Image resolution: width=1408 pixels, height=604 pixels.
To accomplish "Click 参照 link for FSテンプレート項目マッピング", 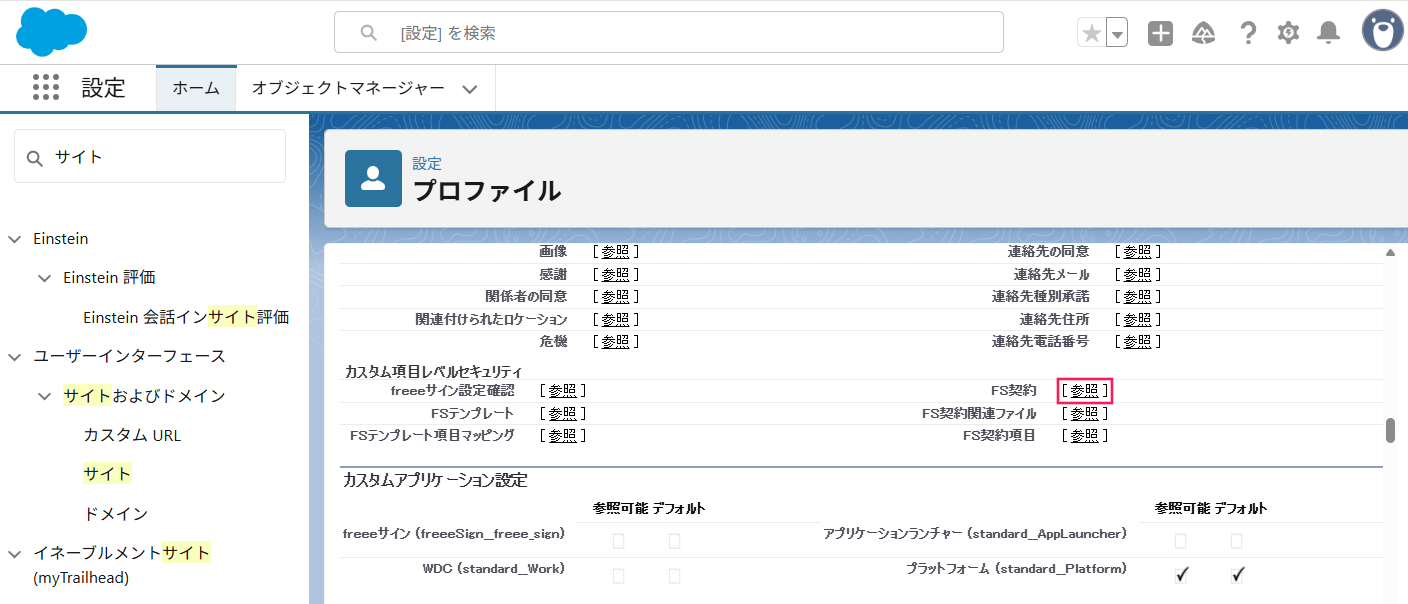I will pyautogui.click(x=562, y=435).
